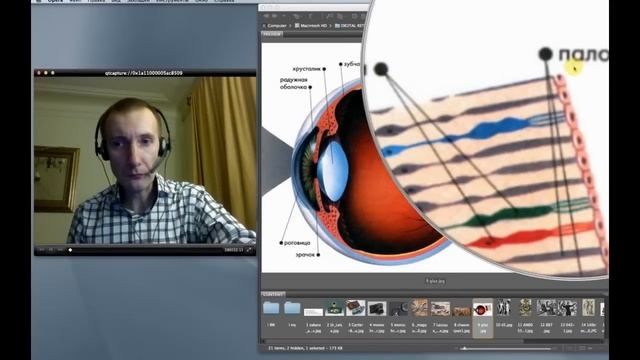
Task: Go forward using Bridge toolbar forward arrow
Action: pyautogui.click(x=275, y=16)
